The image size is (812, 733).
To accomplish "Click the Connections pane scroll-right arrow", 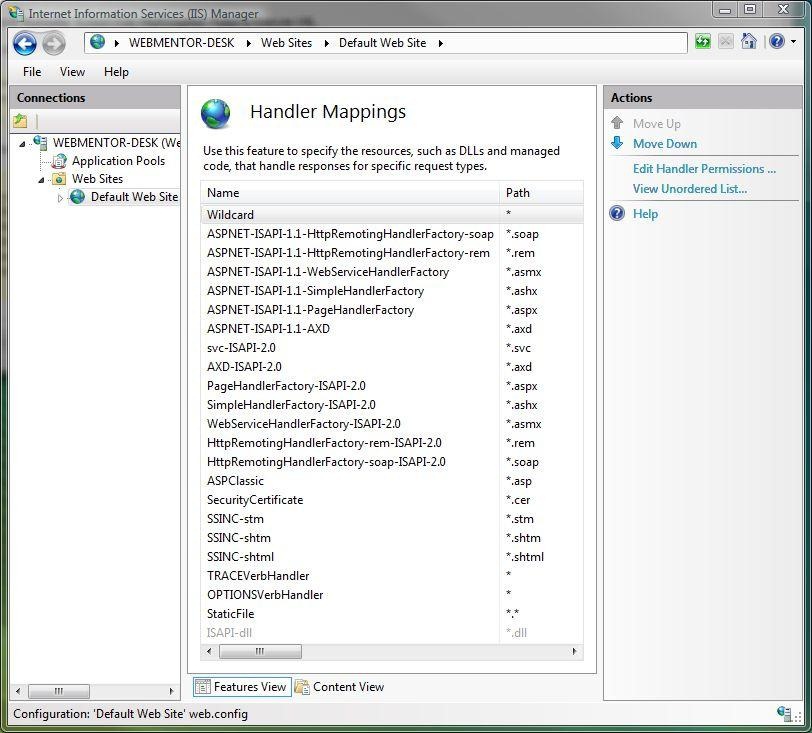I will pyautogui.click(x=171, y=691).
